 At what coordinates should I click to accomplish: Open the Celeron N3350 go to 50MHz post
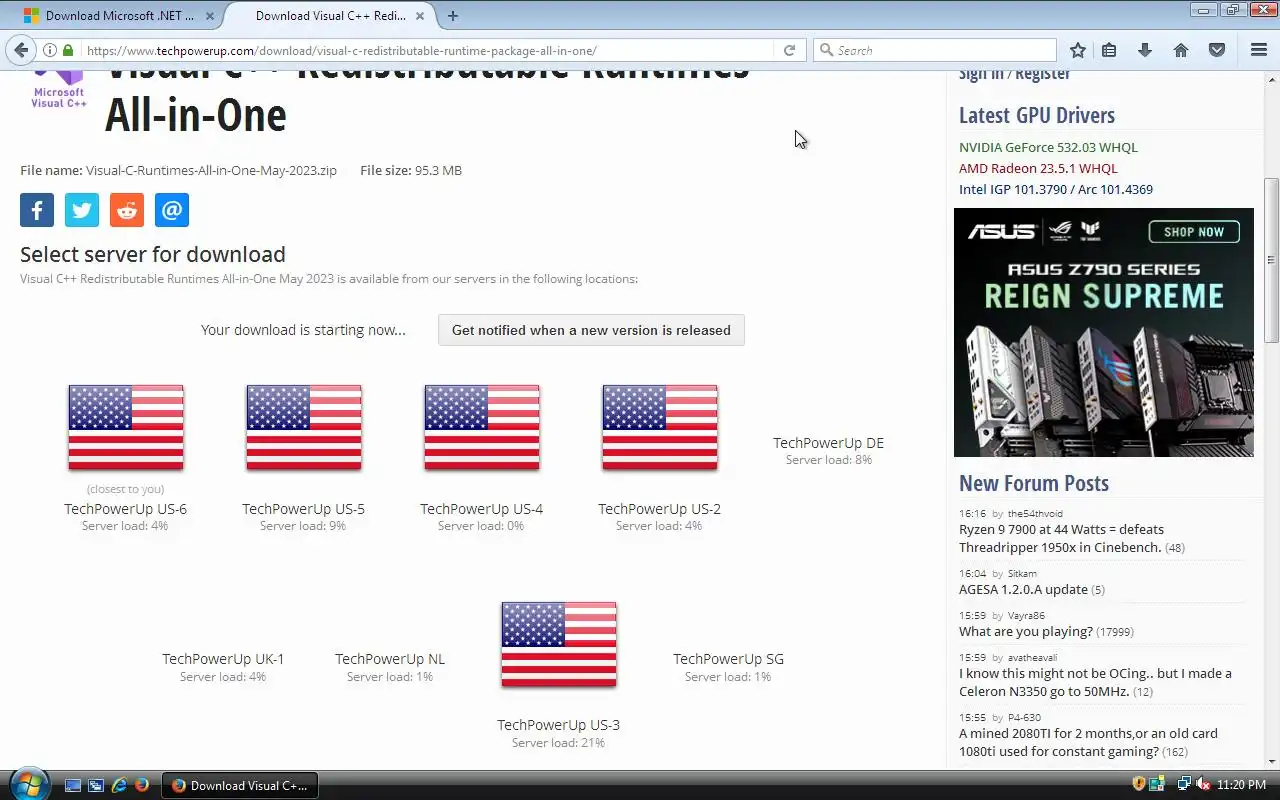pyautogui.click(x=1095, y=682)
